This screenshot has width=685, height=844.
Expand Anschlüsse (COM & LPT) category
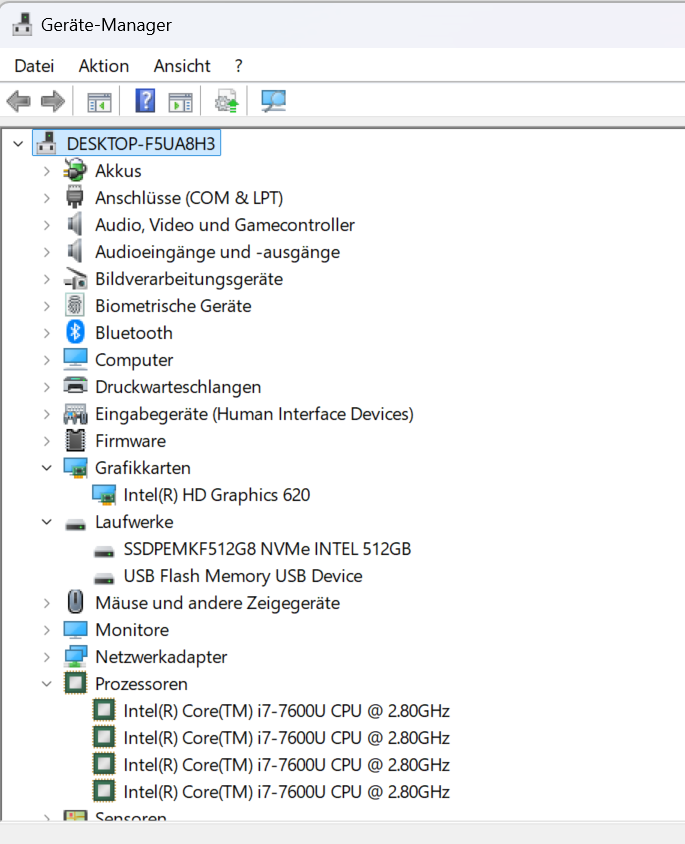[x=47, y=198]
